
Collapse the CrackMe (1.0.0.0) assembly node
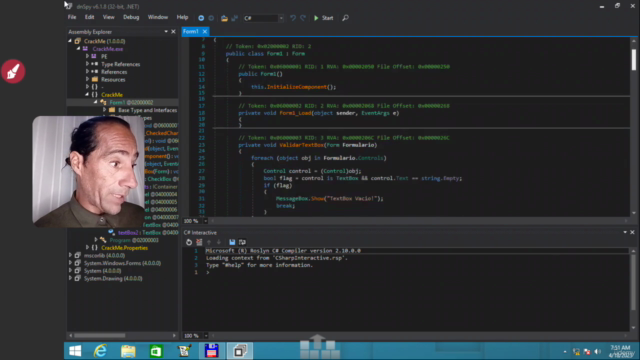point(70,41)
